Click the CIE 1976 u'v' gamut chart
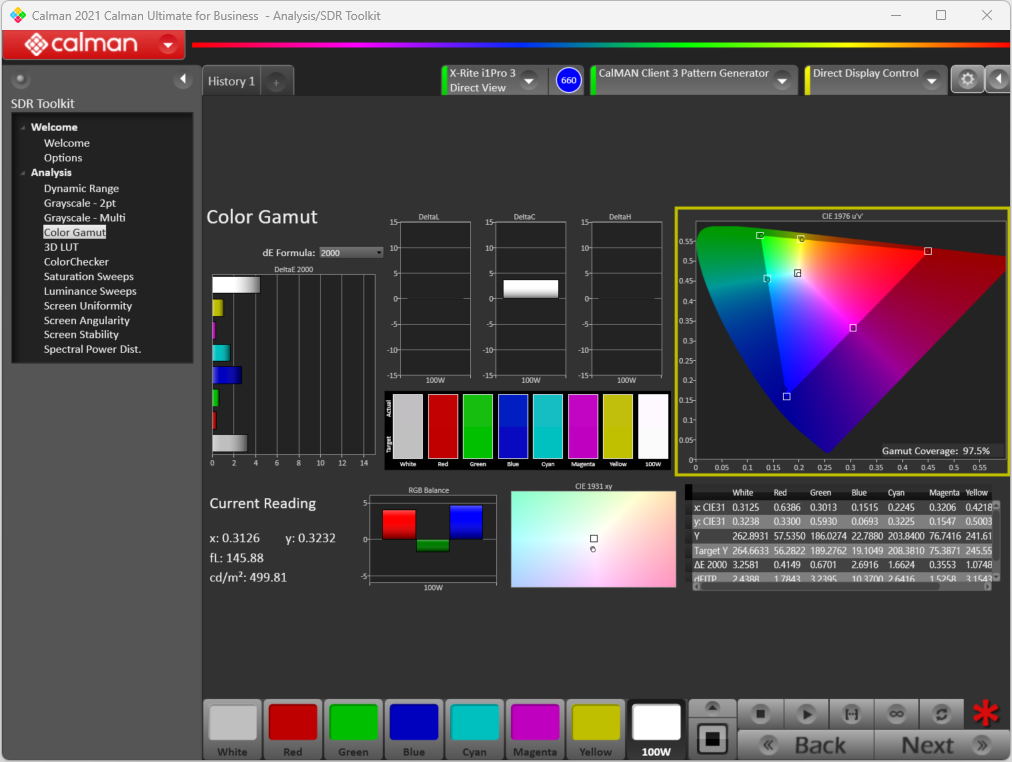The width and height of the screenshot is (1012, 762). (843, 341)
